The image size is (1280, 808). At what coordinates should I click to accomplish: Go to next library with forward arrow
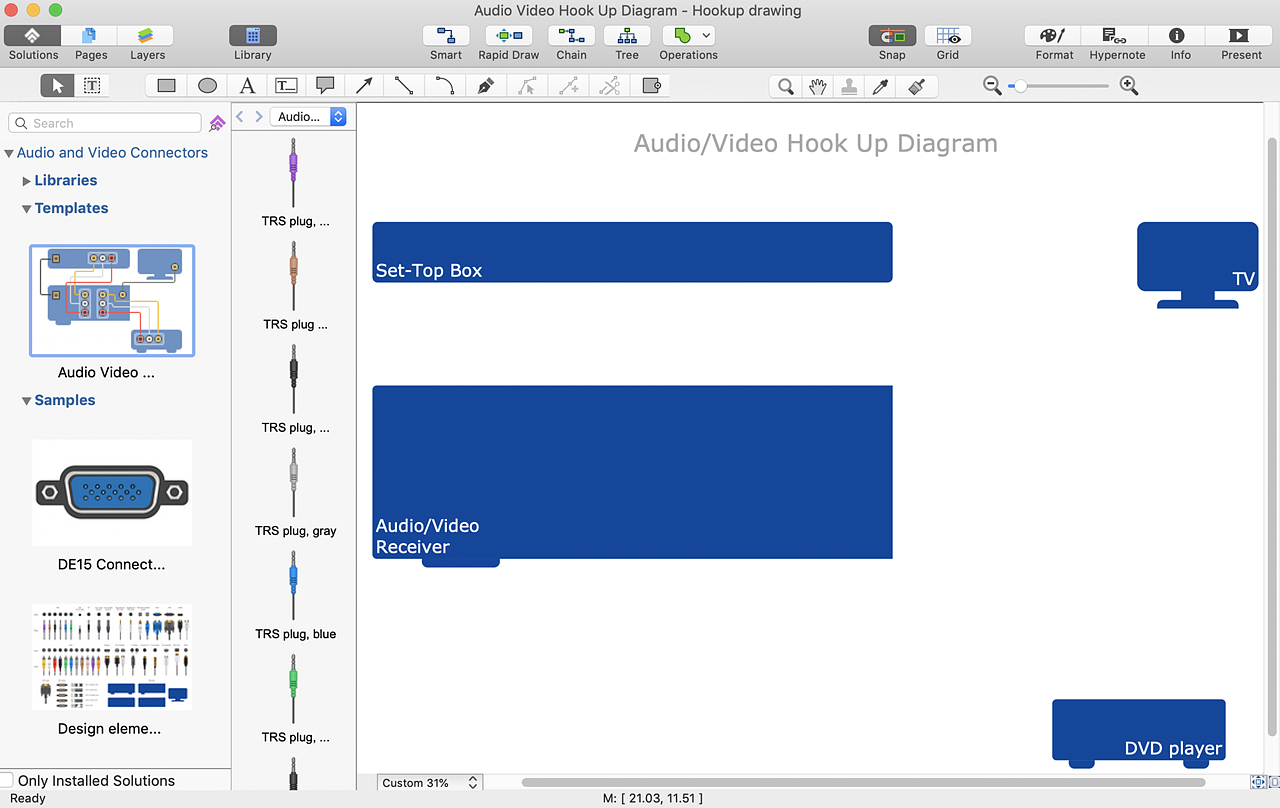[259, 117]
